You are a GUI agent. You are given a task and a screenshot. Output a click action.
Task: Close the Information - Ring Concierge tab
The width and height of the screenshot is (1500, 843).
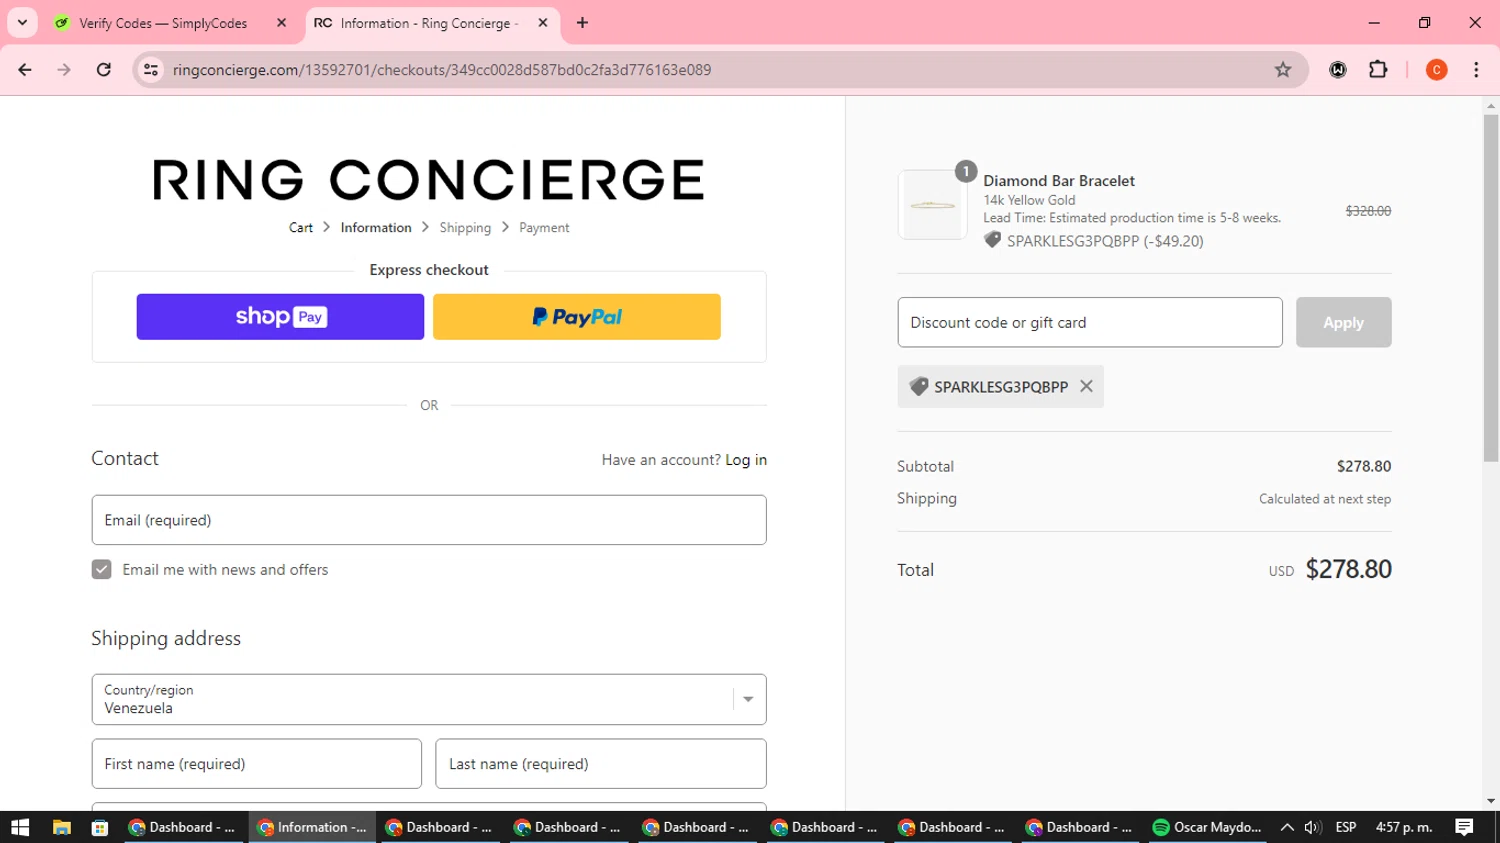(543, 22)
